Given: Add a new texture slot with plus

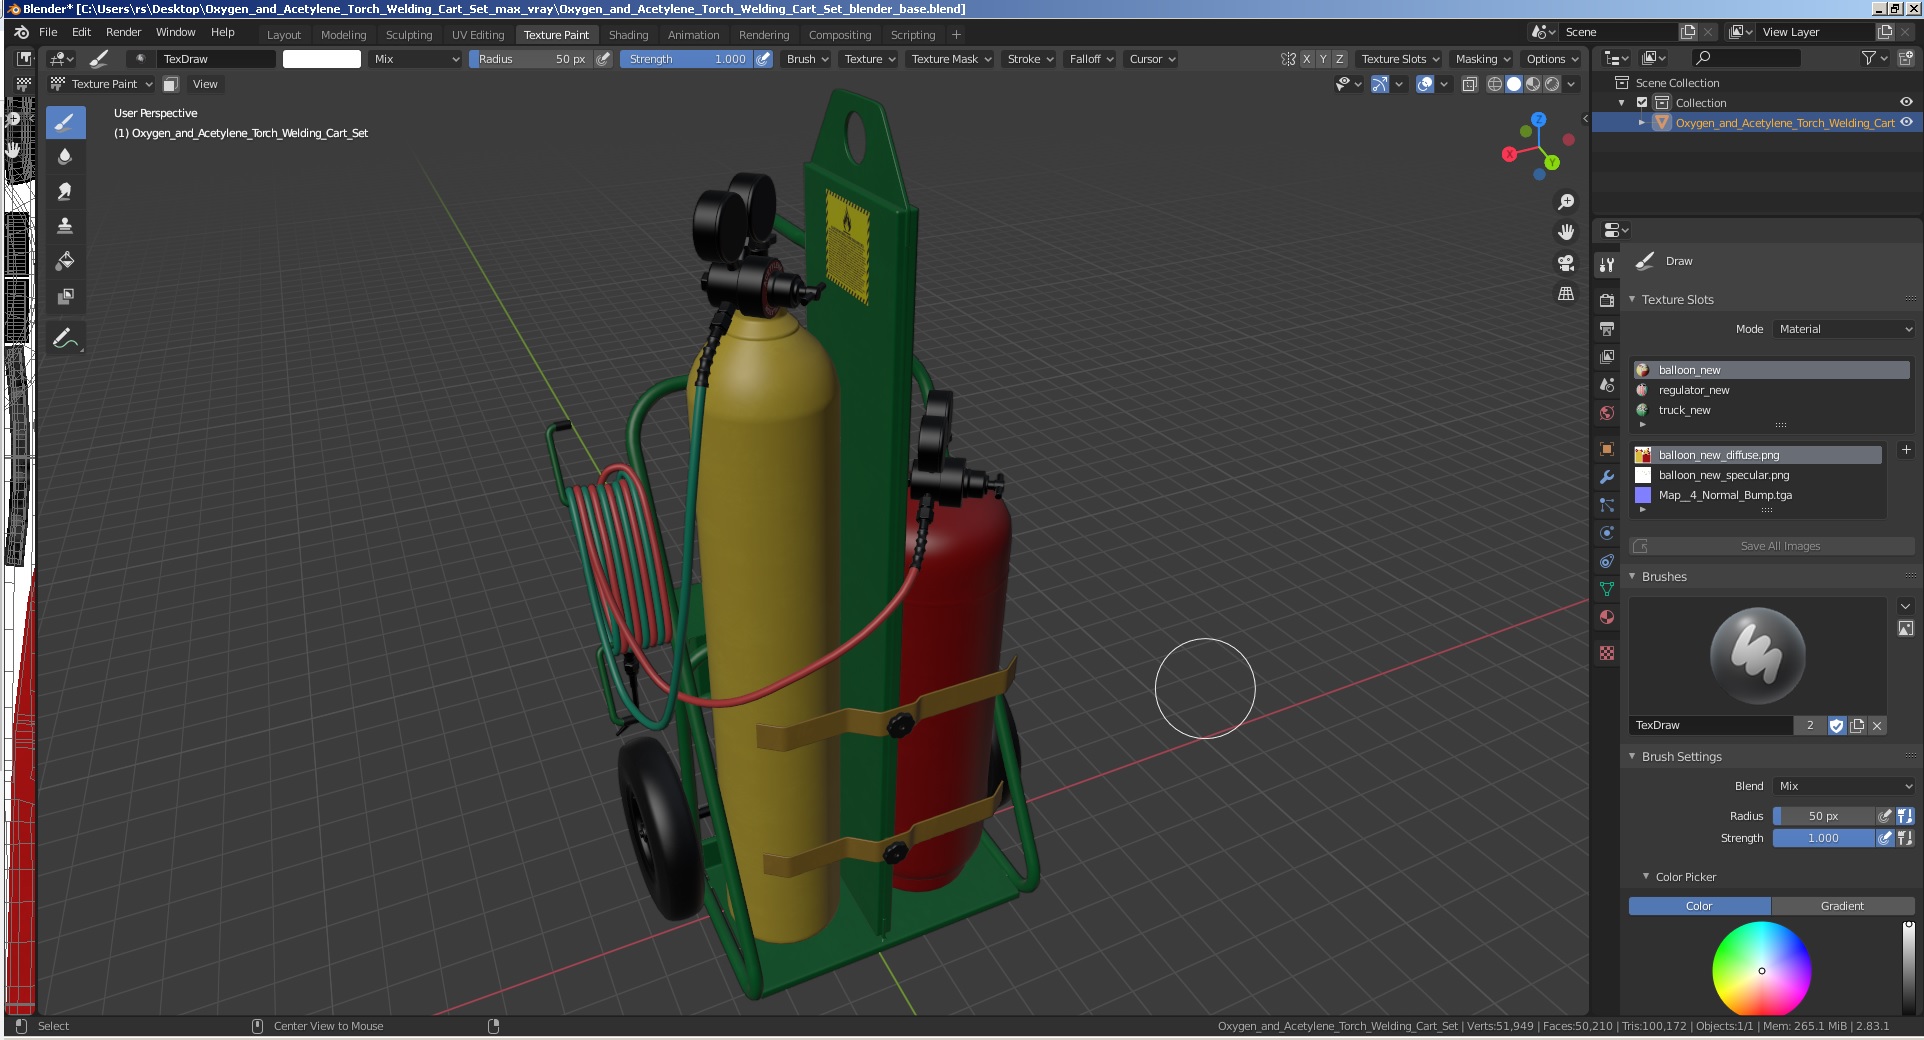Looking at the screenshot, I should (x=1905, y=450).
